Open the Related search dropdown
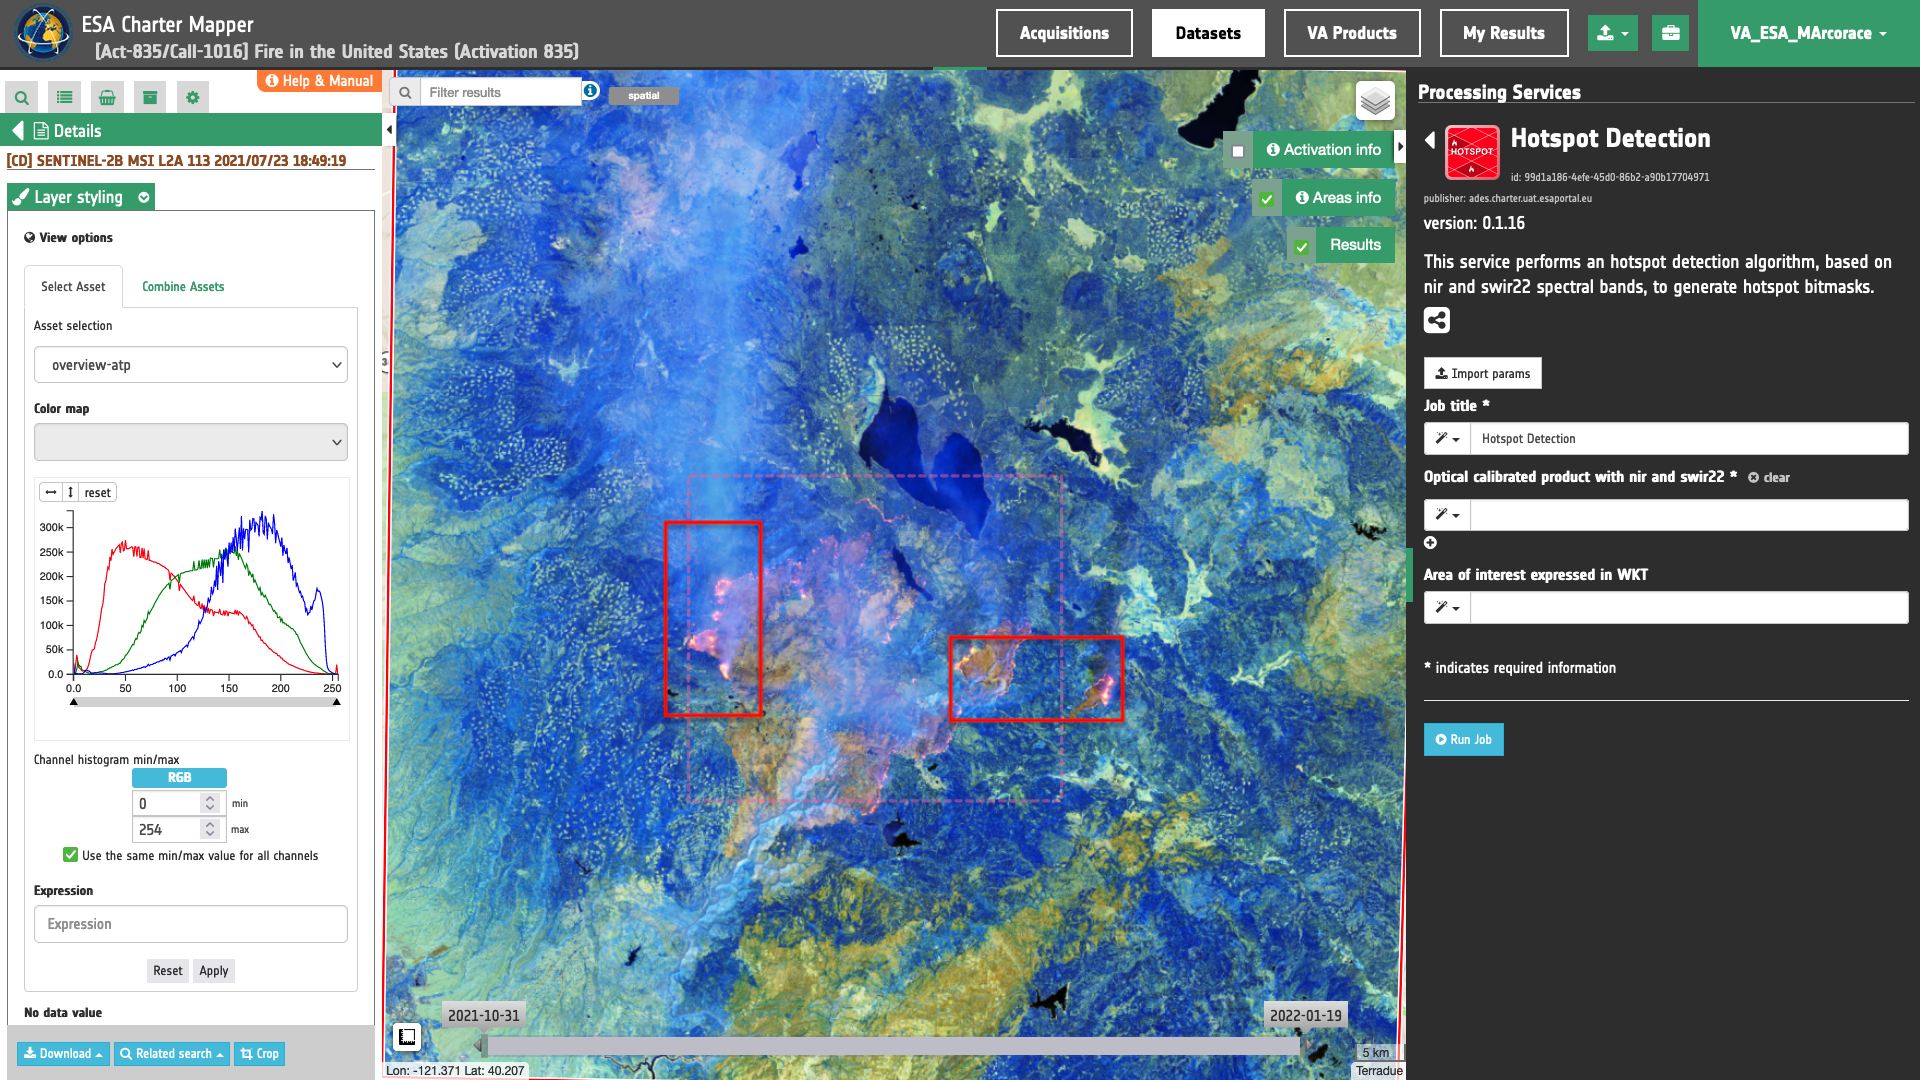 (x=171, y=1054)
